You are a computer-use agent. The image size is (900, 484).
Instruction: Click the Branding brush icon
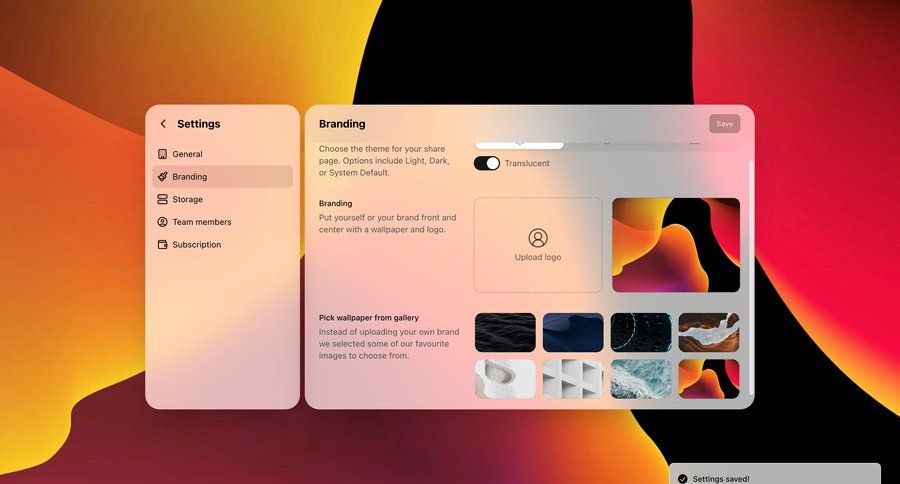click(162, 176)
